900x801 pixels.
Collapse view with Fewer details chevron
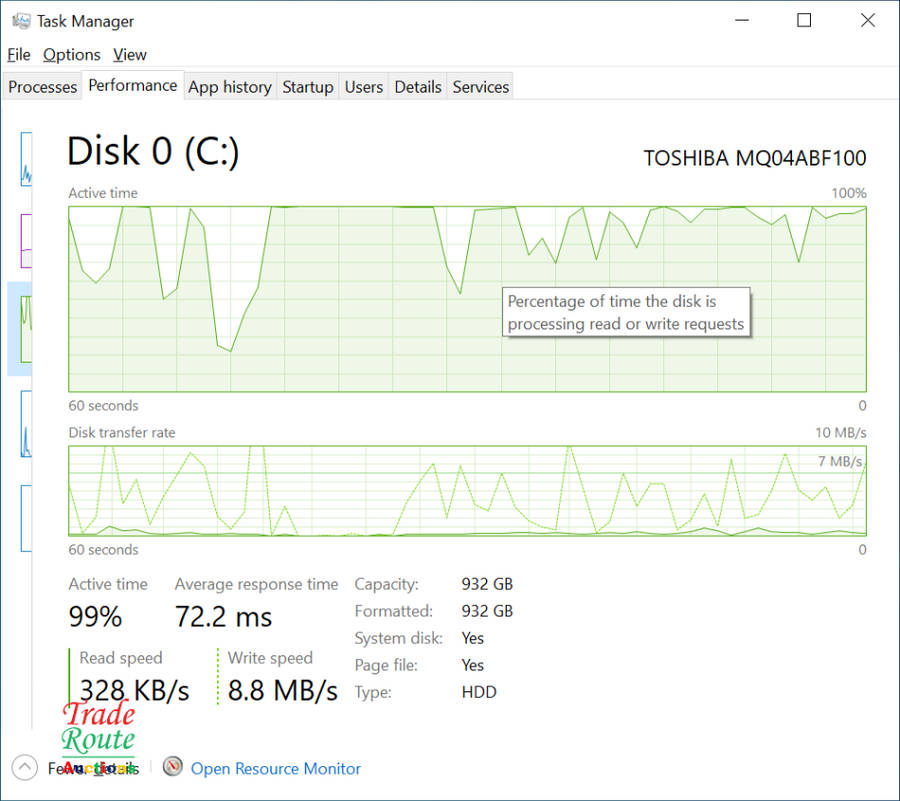click(25, 768)
